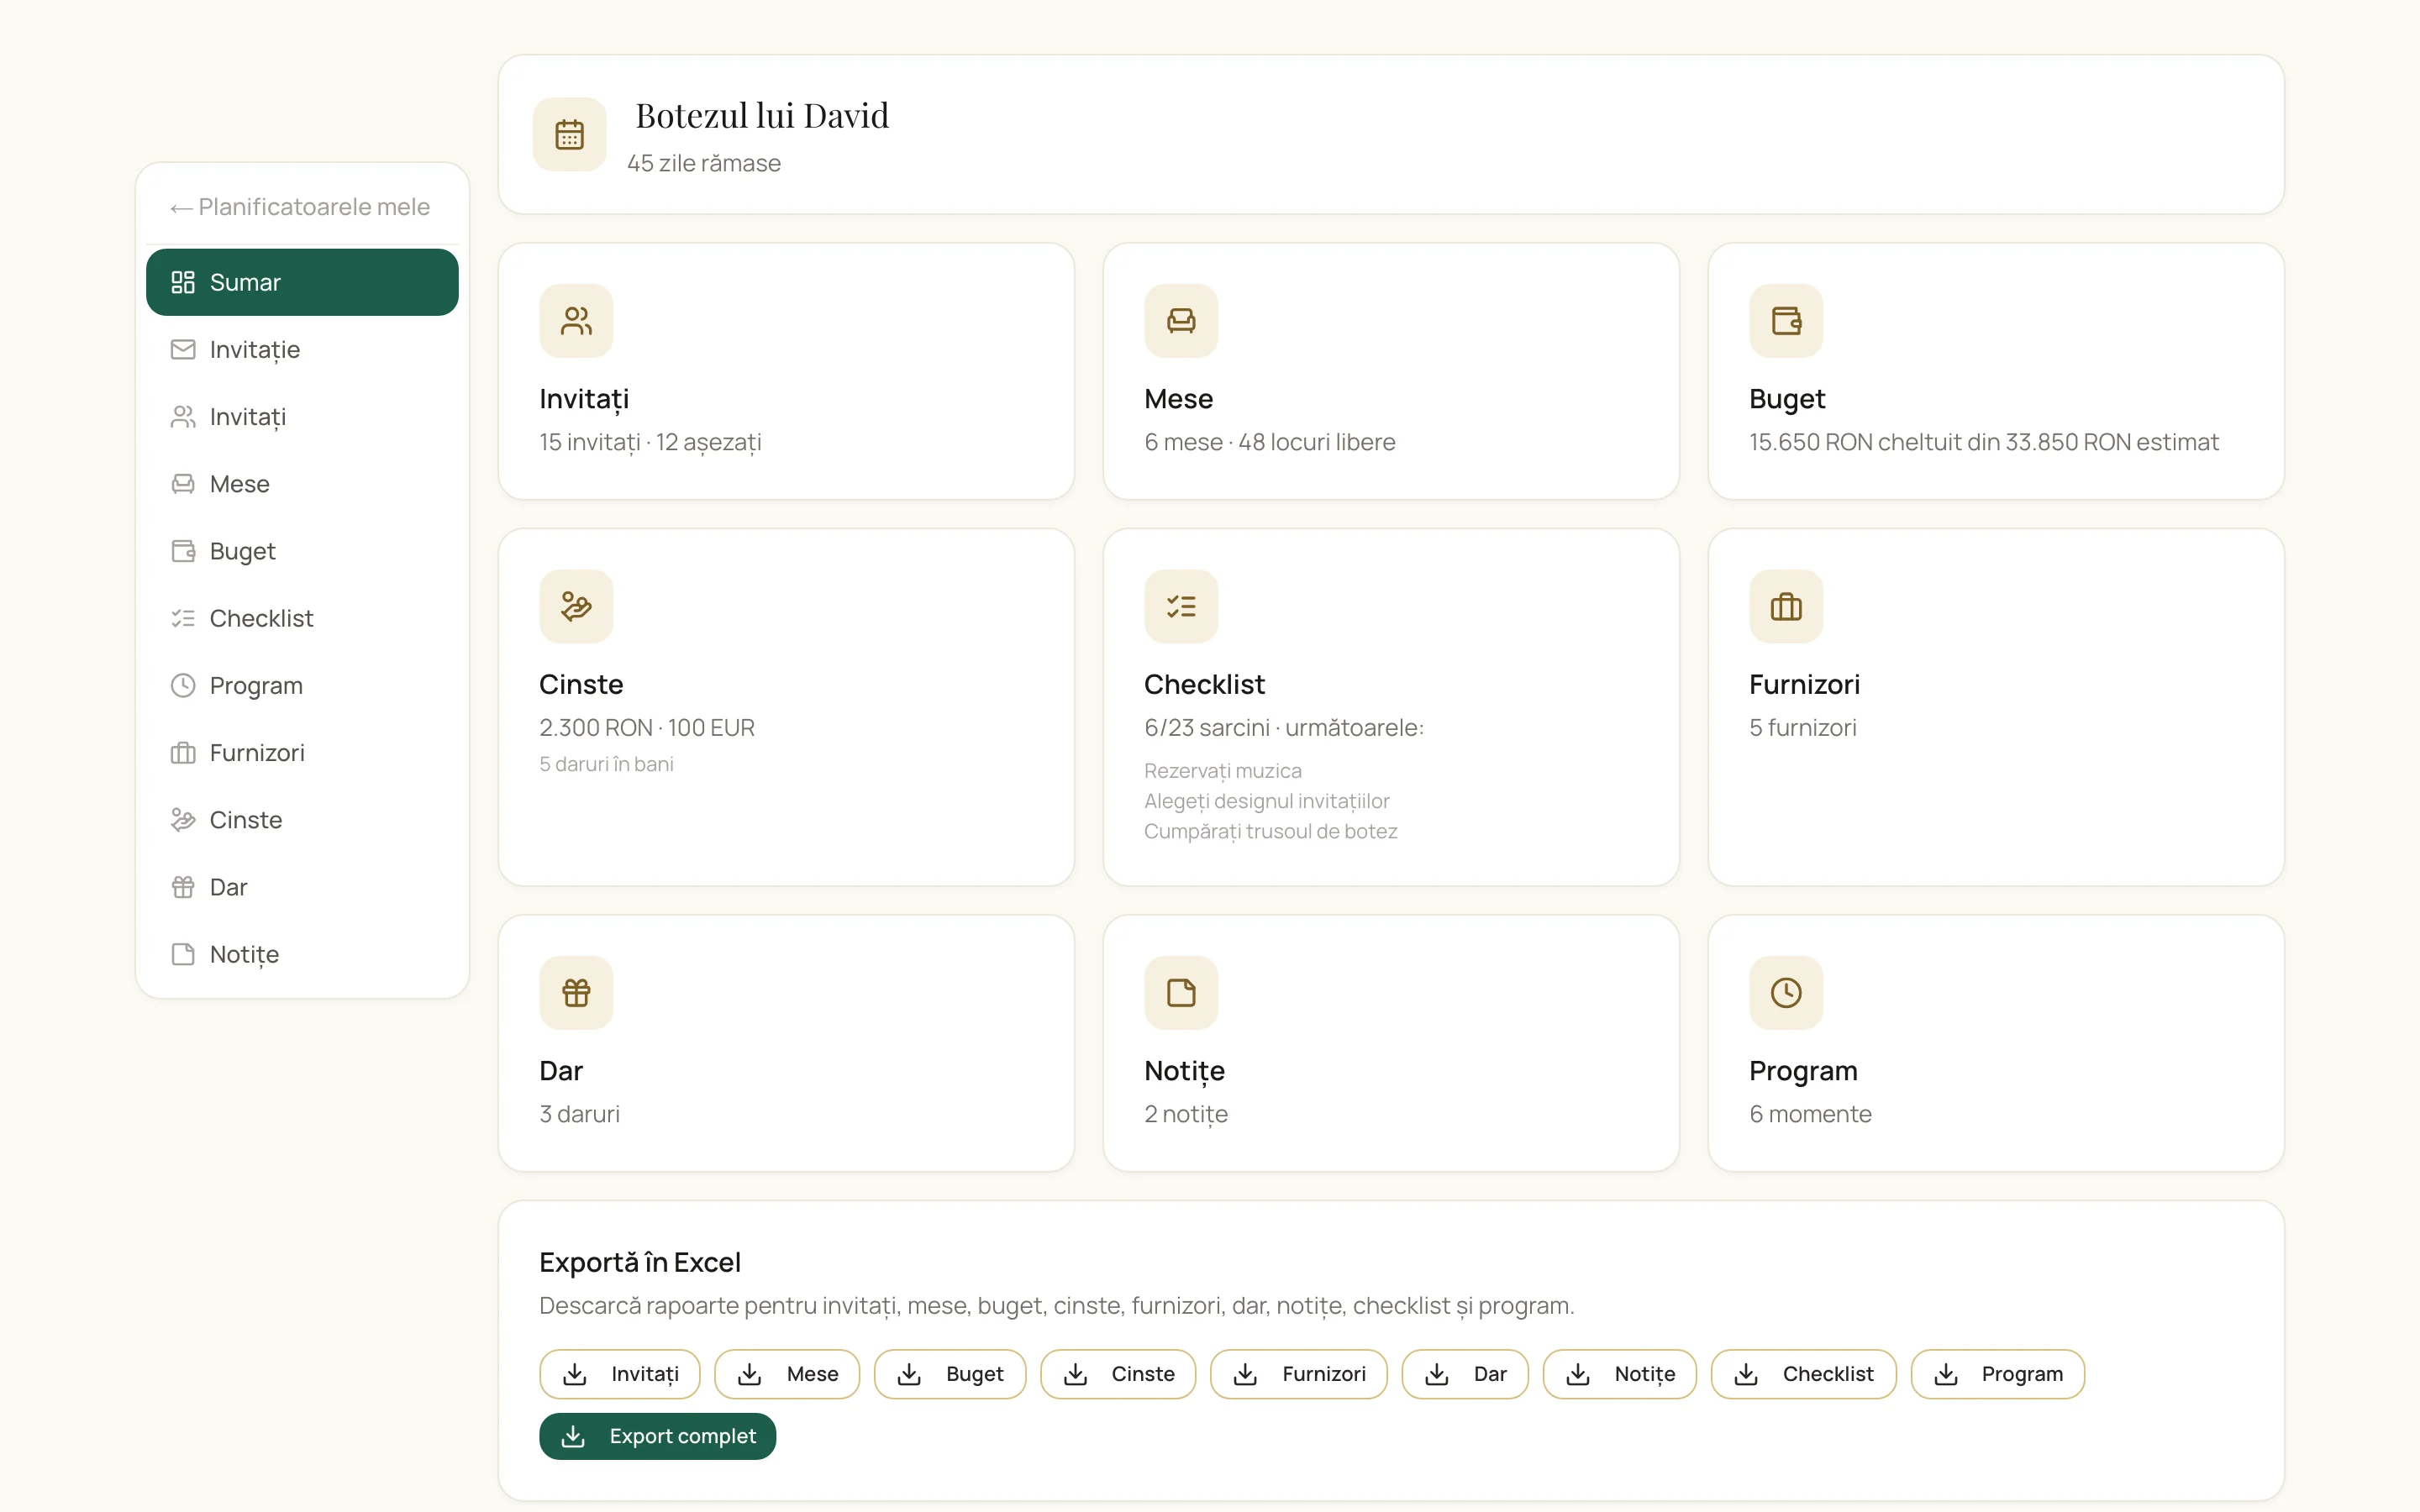Viewport: 2420px width, 1512px height.
Task: Click '6 momente' text
Action: point(1810,1114)
